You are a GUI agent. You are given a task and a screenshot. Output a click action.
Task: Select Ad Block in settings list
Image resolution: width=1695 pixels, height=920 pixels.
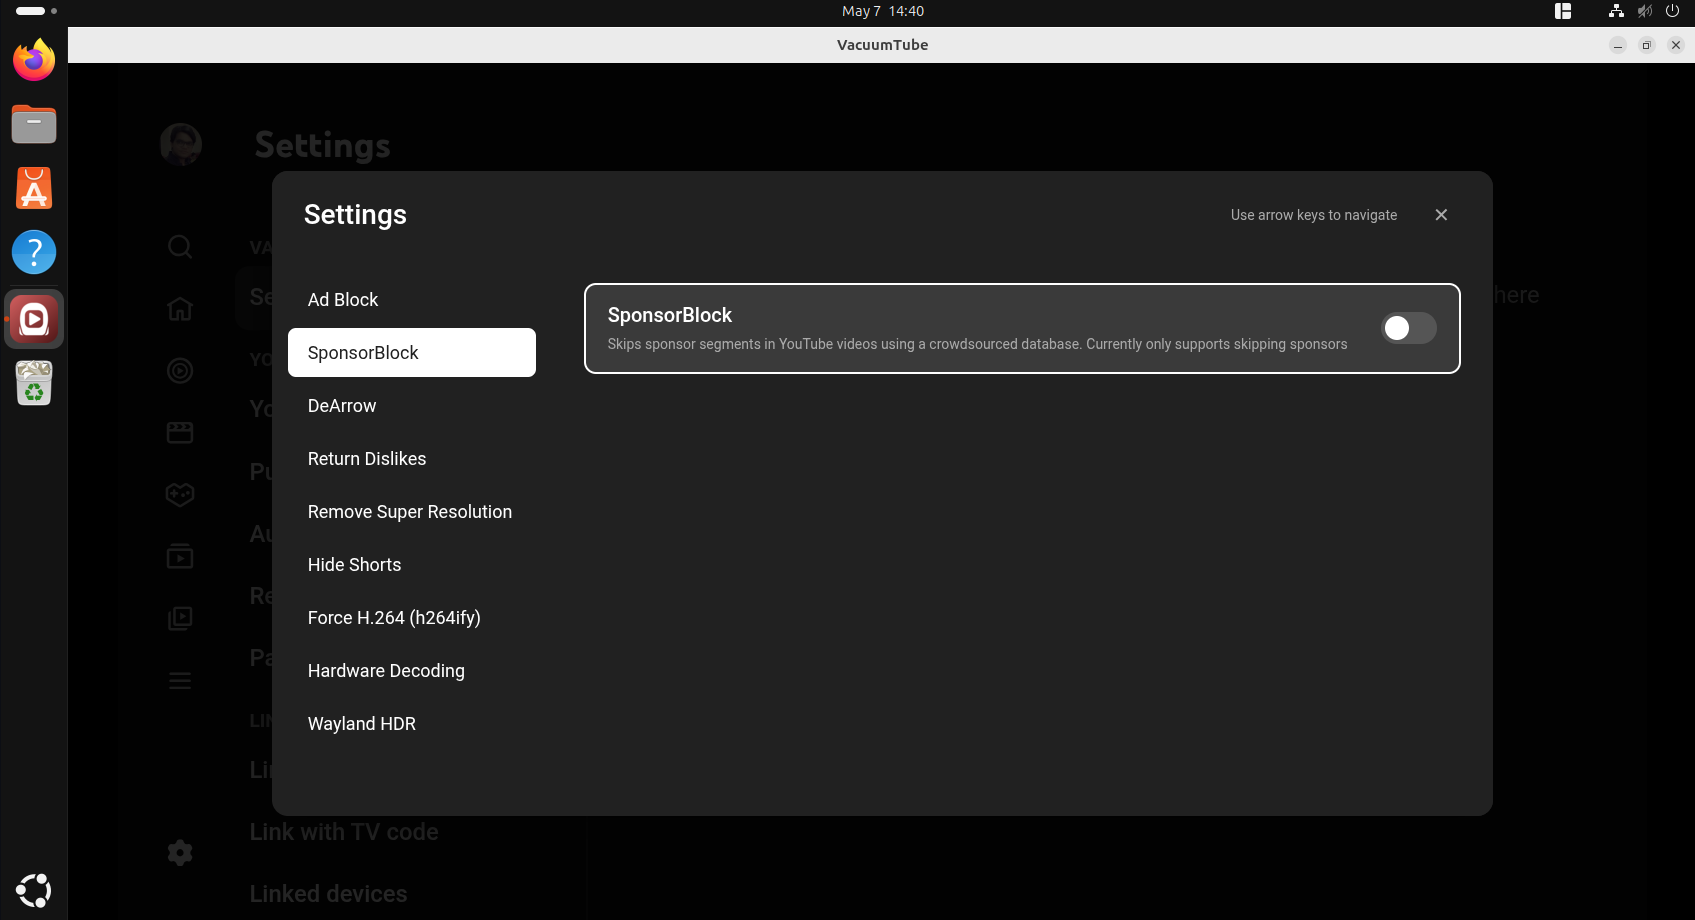(x=412, y=300)
